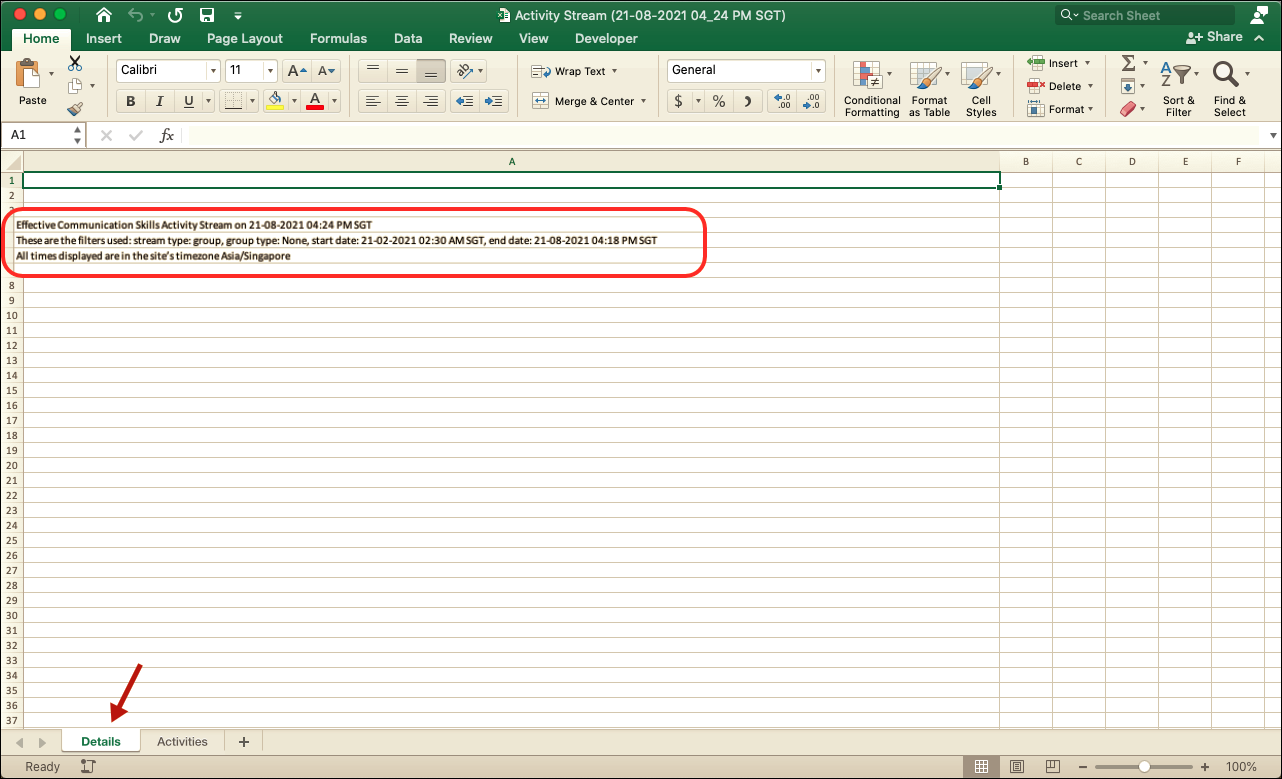1282x779 pixels.
Task: Customize the Quick Access Toolbar
Action: pos(237,16)
